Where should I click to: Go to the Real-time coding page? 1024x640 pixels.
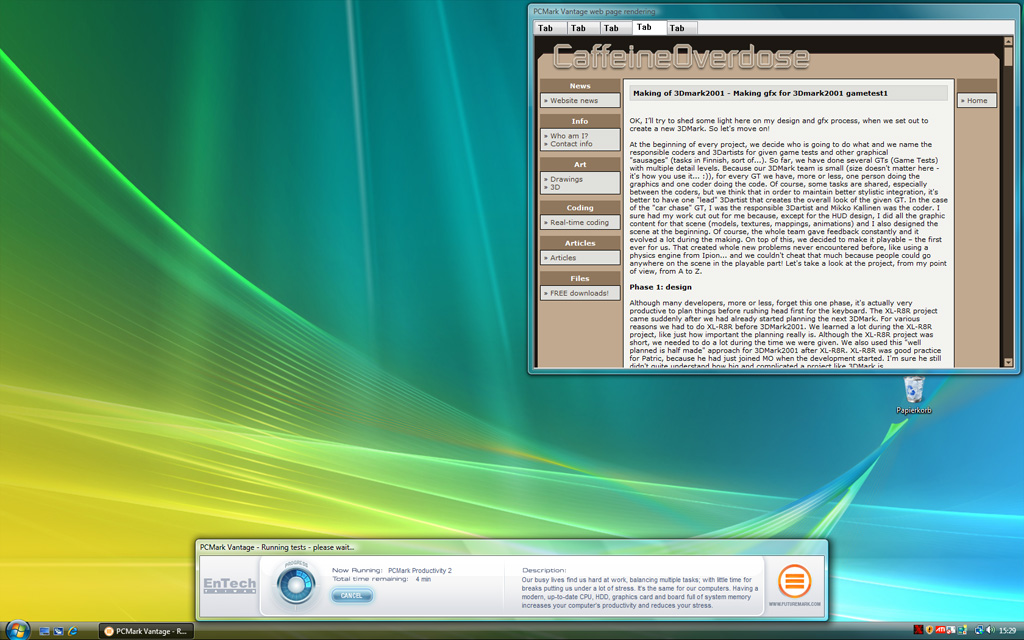[x=579, y=223]
